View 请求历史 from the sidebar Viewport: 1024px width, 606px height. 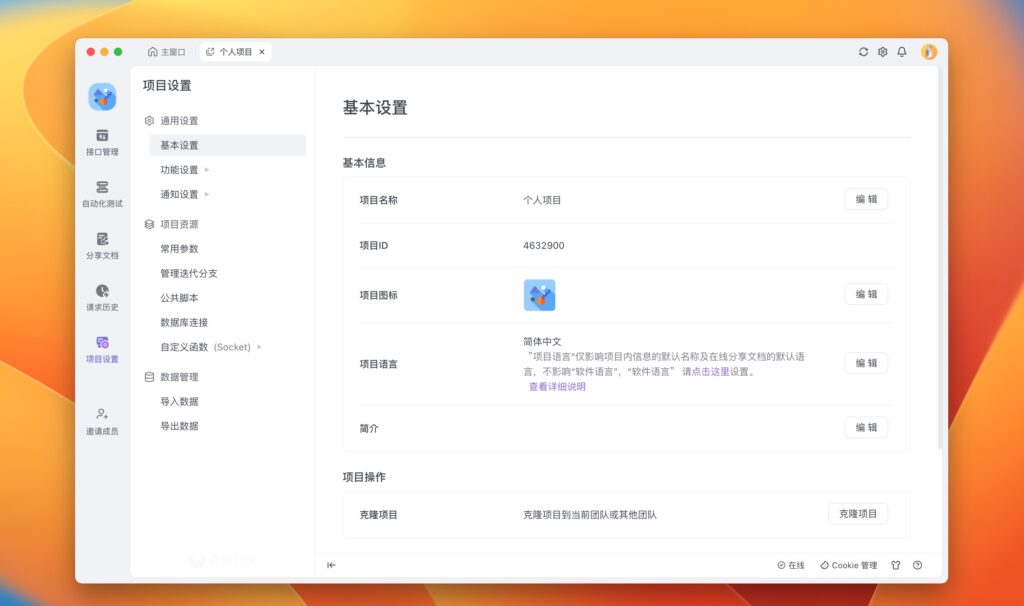pyautogui.click(x=101, y=299)
